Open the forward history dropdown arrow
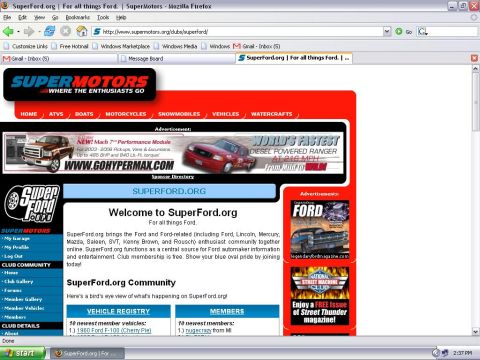The width and height of the screenshot is (480, 360). [39, 32]
